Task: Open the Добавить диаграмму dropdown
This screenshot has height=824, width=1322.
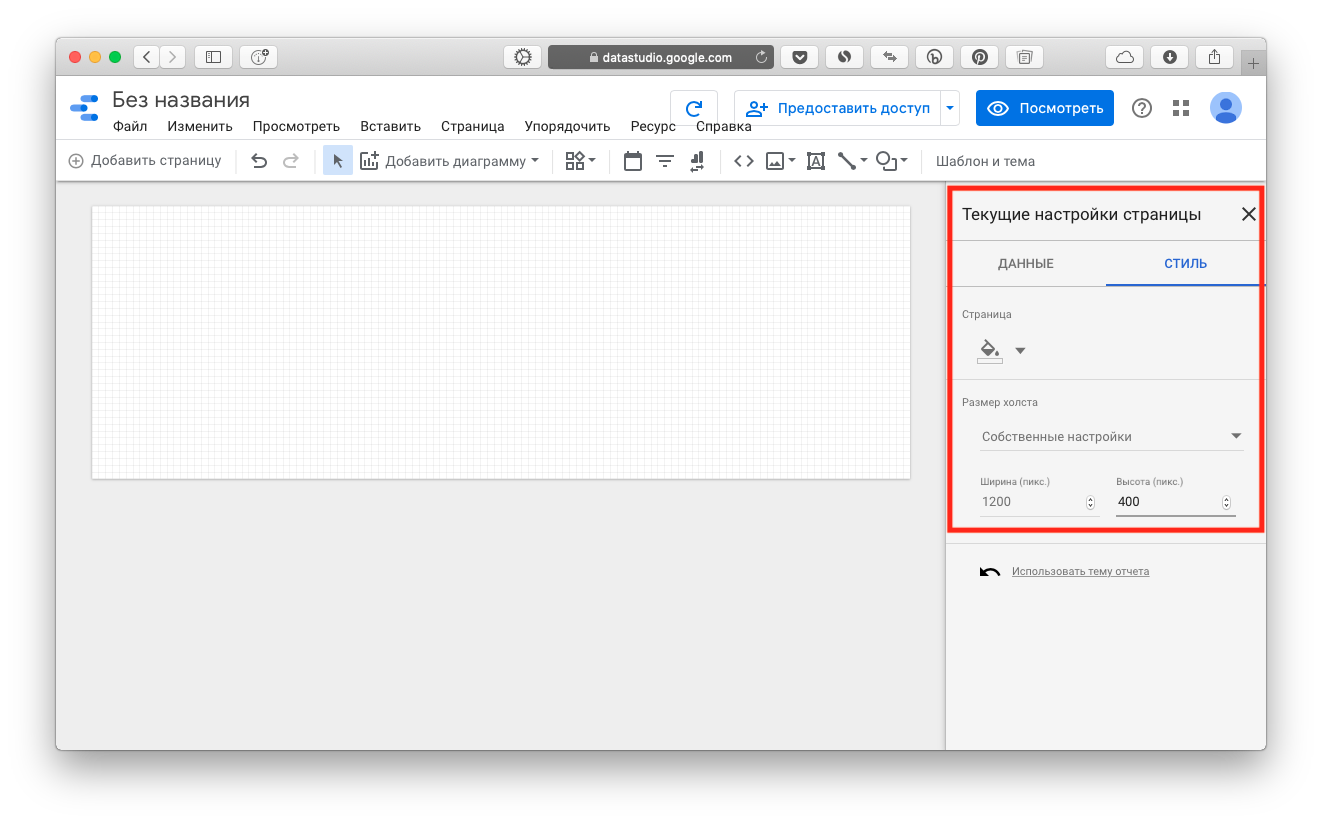Action: tap(449, 161)
